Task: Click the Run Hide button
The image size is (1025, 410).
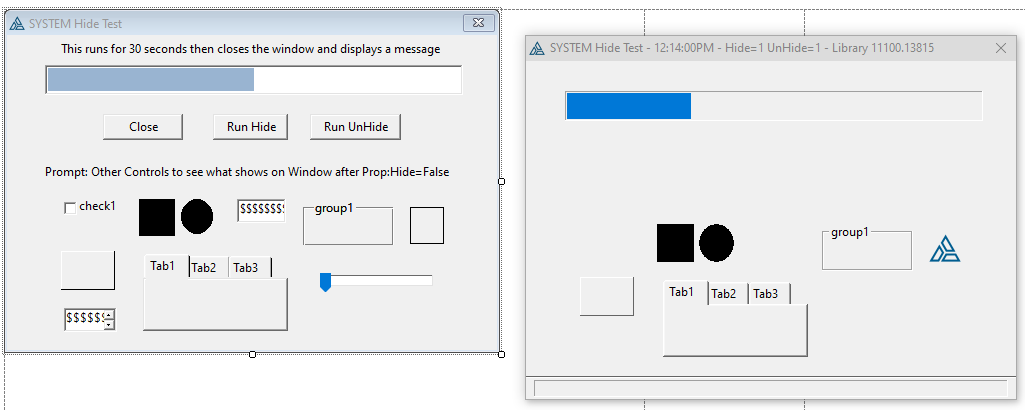Action: click(x=251, y=127)
